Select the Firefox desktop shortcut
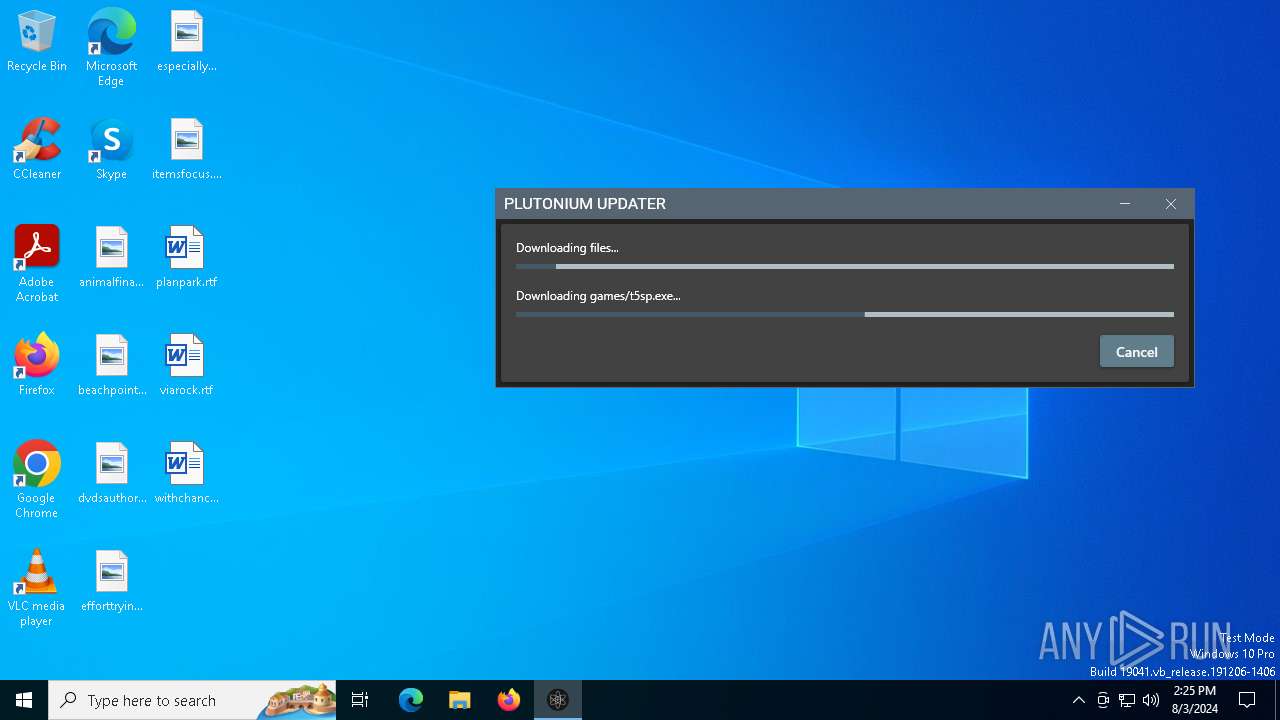 (37, 366)
